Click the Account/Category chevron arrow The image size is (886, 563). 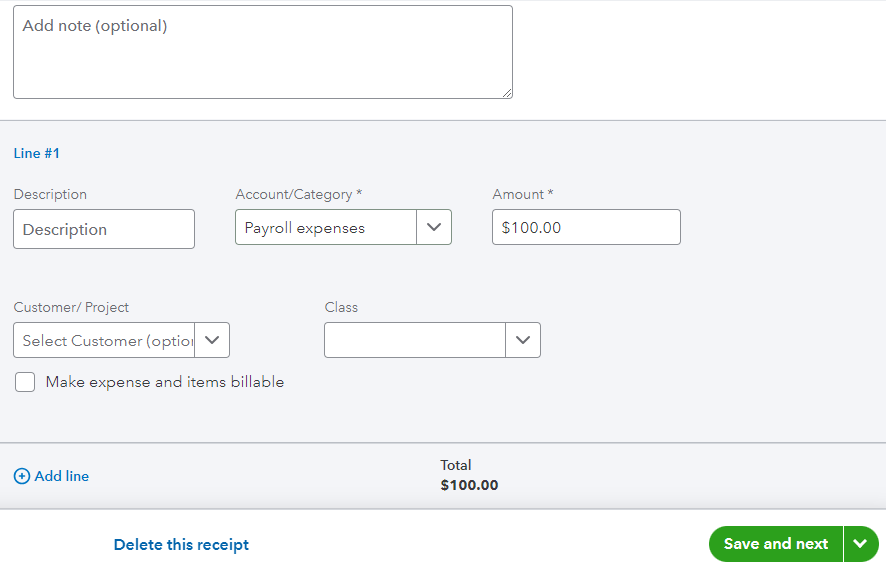pos(434,227)
